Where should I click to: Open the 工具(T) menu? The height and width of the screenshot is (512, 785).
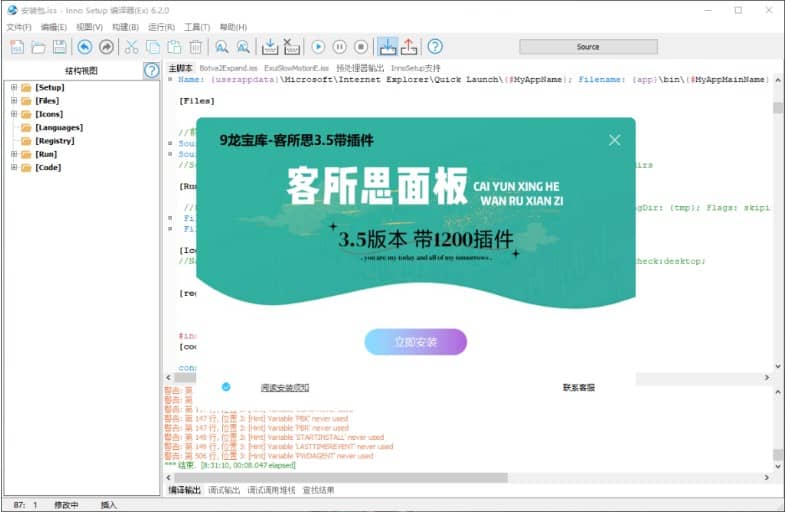pos(197,27)
